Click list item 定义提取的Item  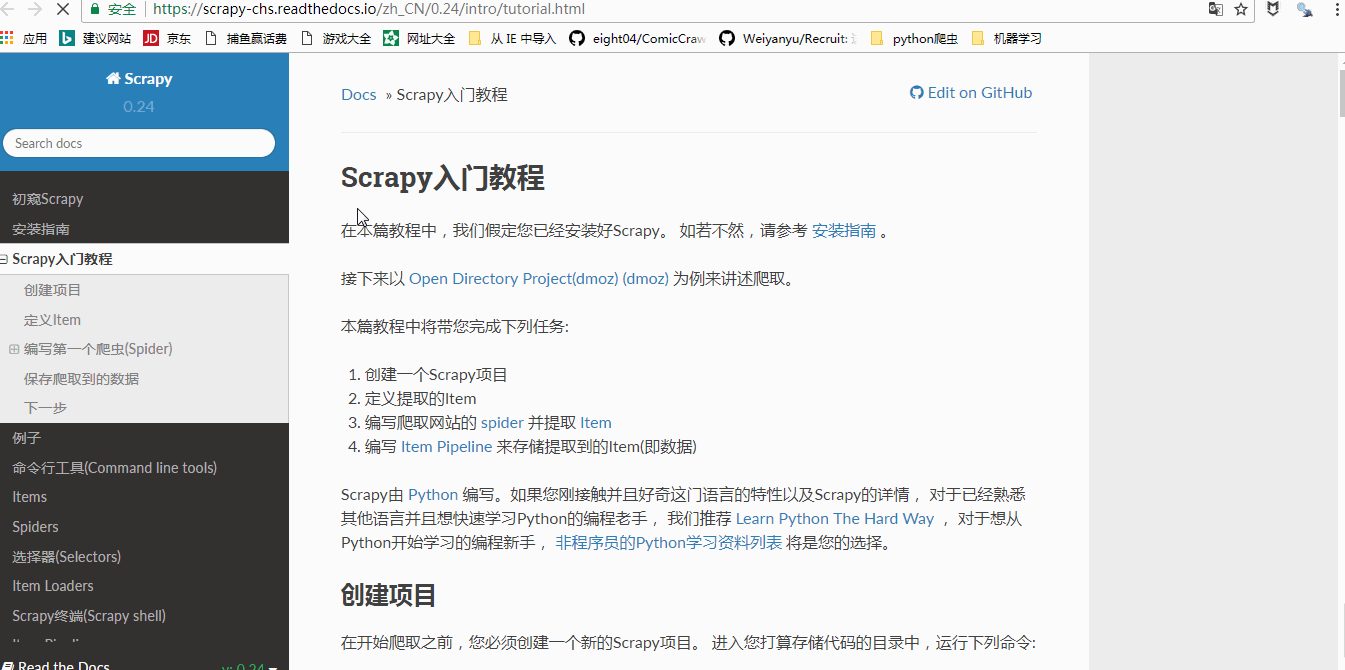[x=421, y=399]
